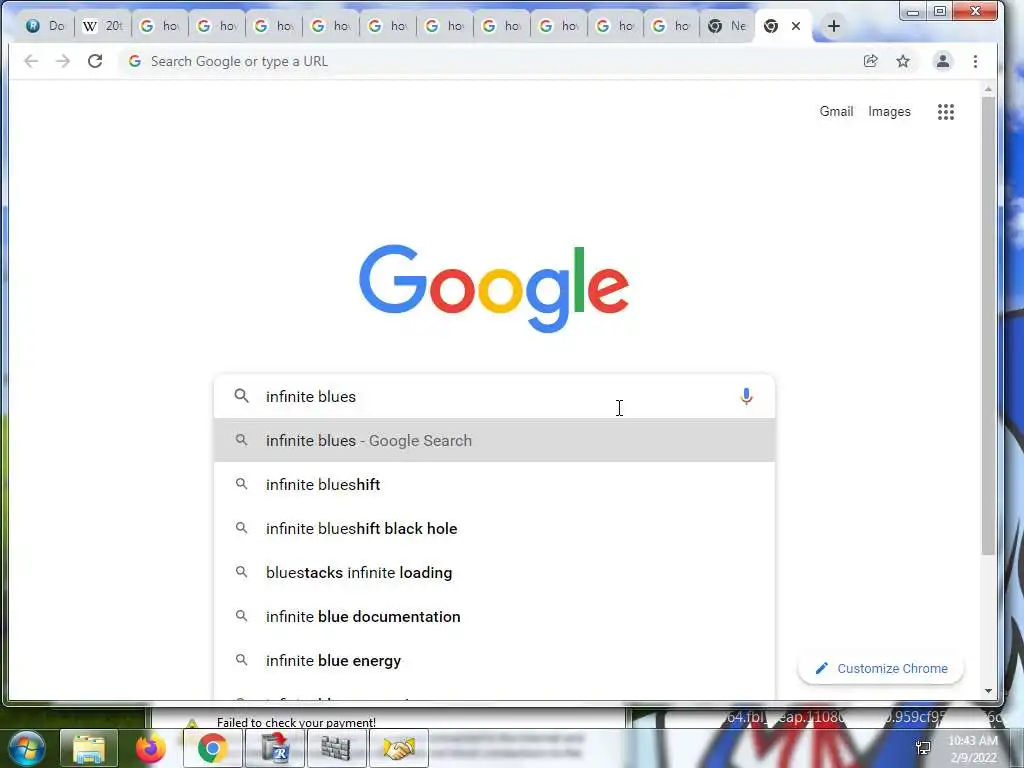Viewport: 1024px width, 768px height.
Task: Go back using the browser back arrow
Action: tap(31, 61)
